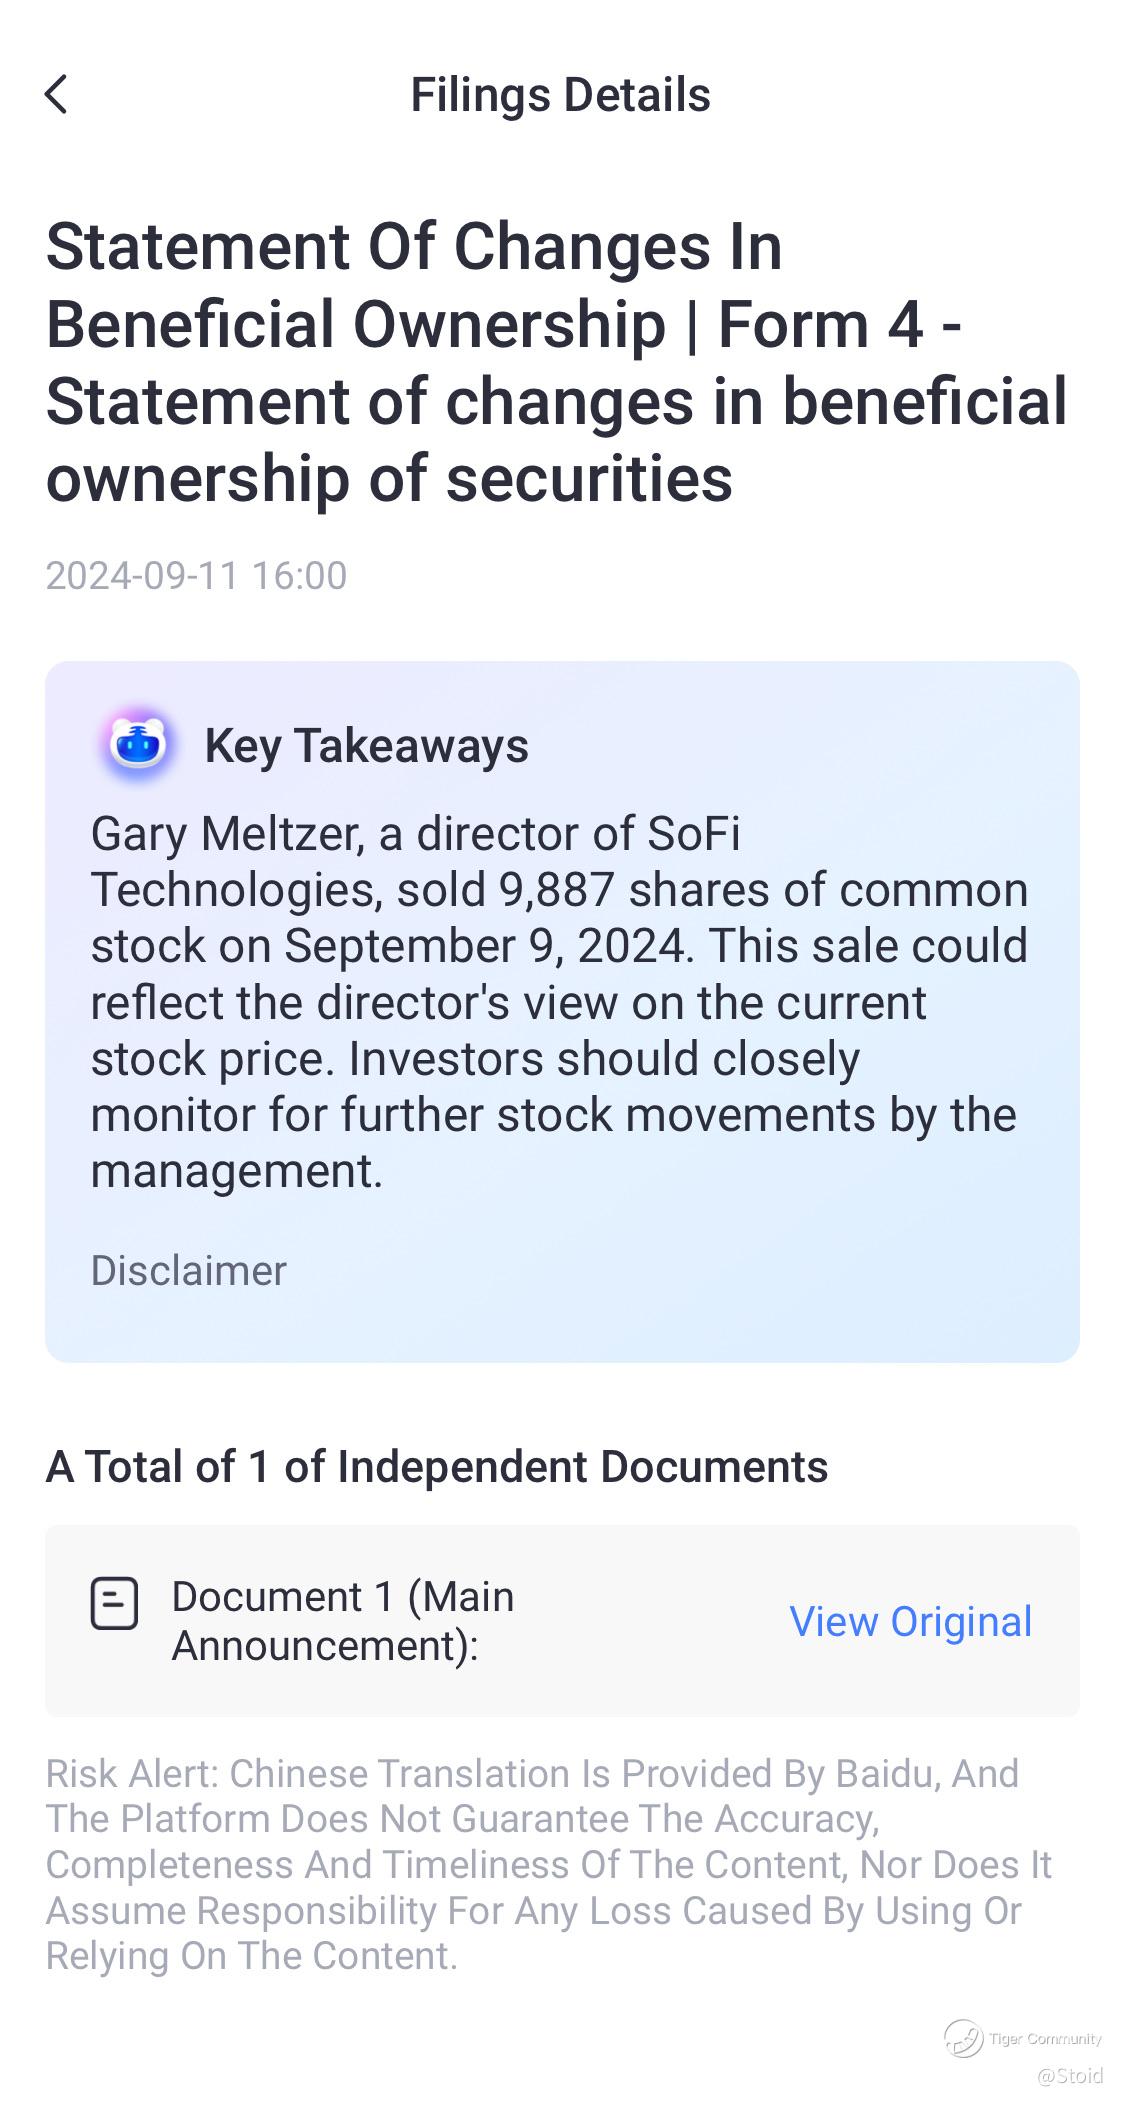Tap the Risk Alert notice text
The height and width of the screenshot is (2101, 1125).
[x=548, y=1864]
